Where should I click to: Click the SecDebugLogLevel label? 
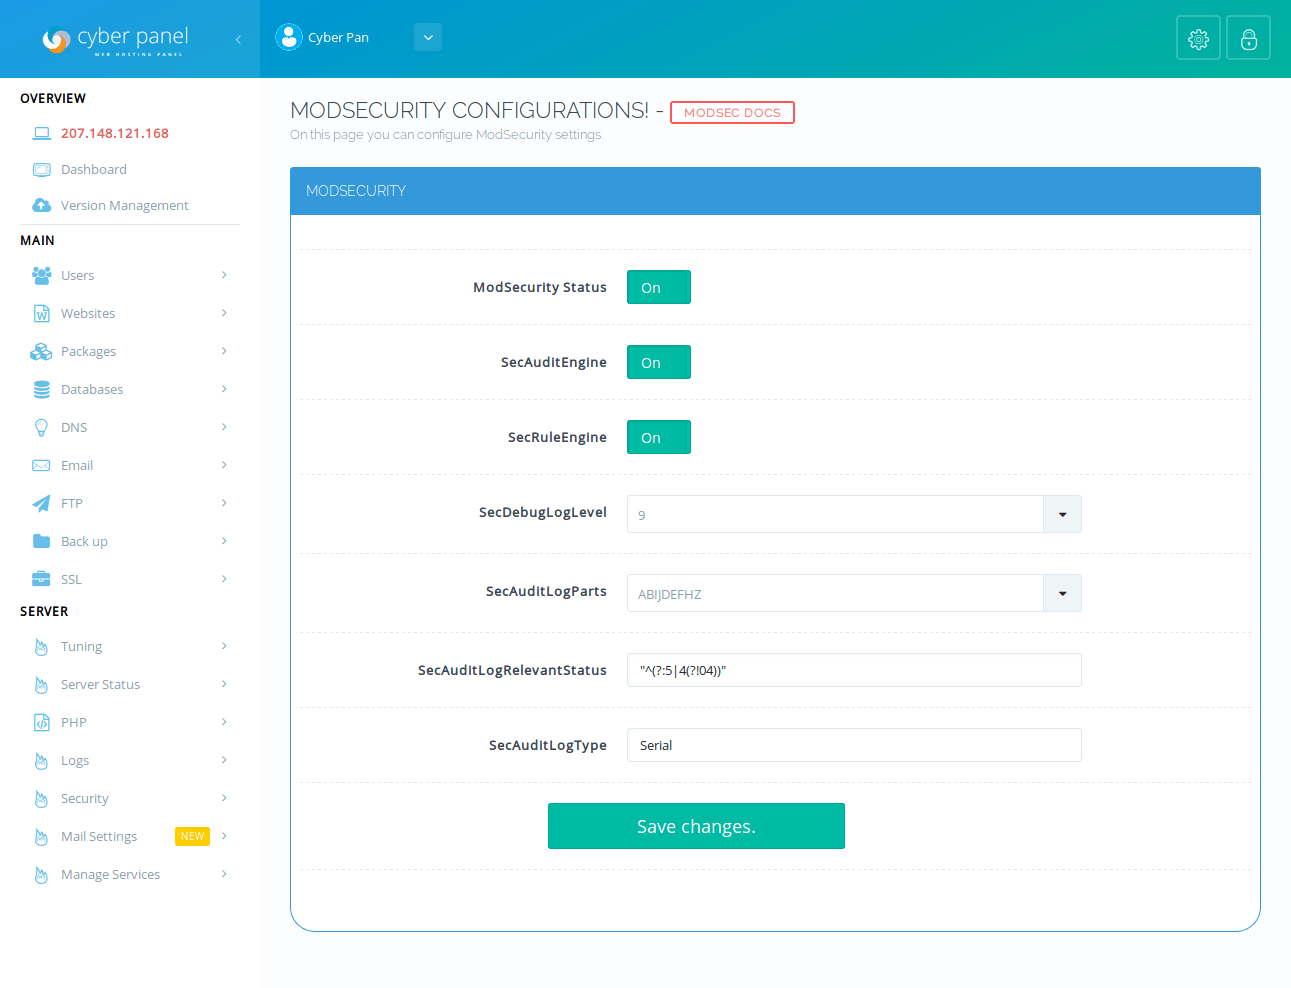543,512
